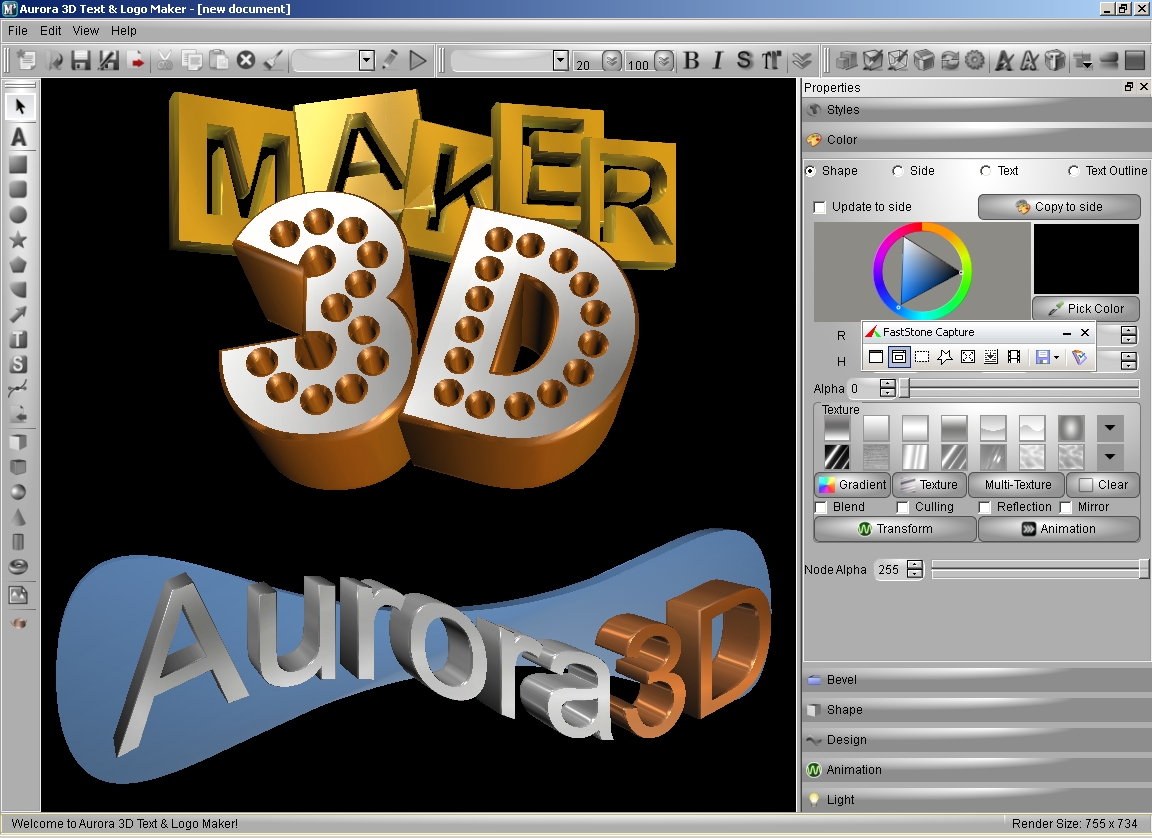Apply italic with the I icon
1152x838 pixels.
pos(718,60)
